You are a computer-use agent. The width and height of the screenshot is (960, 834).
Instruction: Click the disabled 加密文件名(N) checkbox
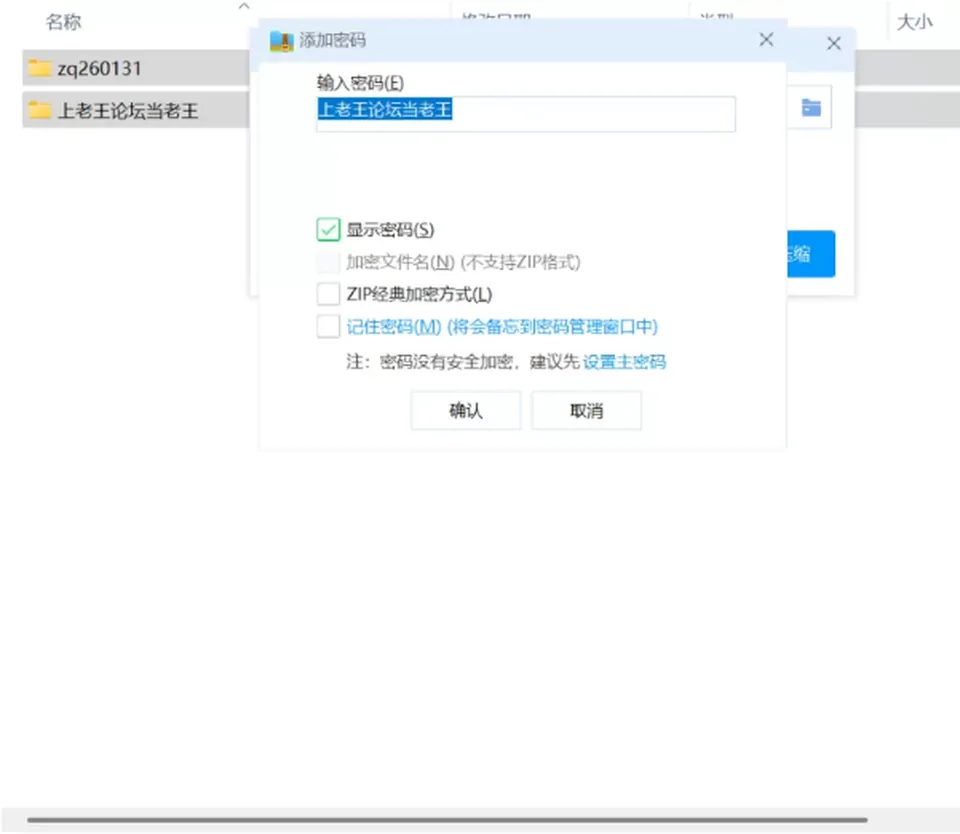pyautogui.click(x=328, y=262)
